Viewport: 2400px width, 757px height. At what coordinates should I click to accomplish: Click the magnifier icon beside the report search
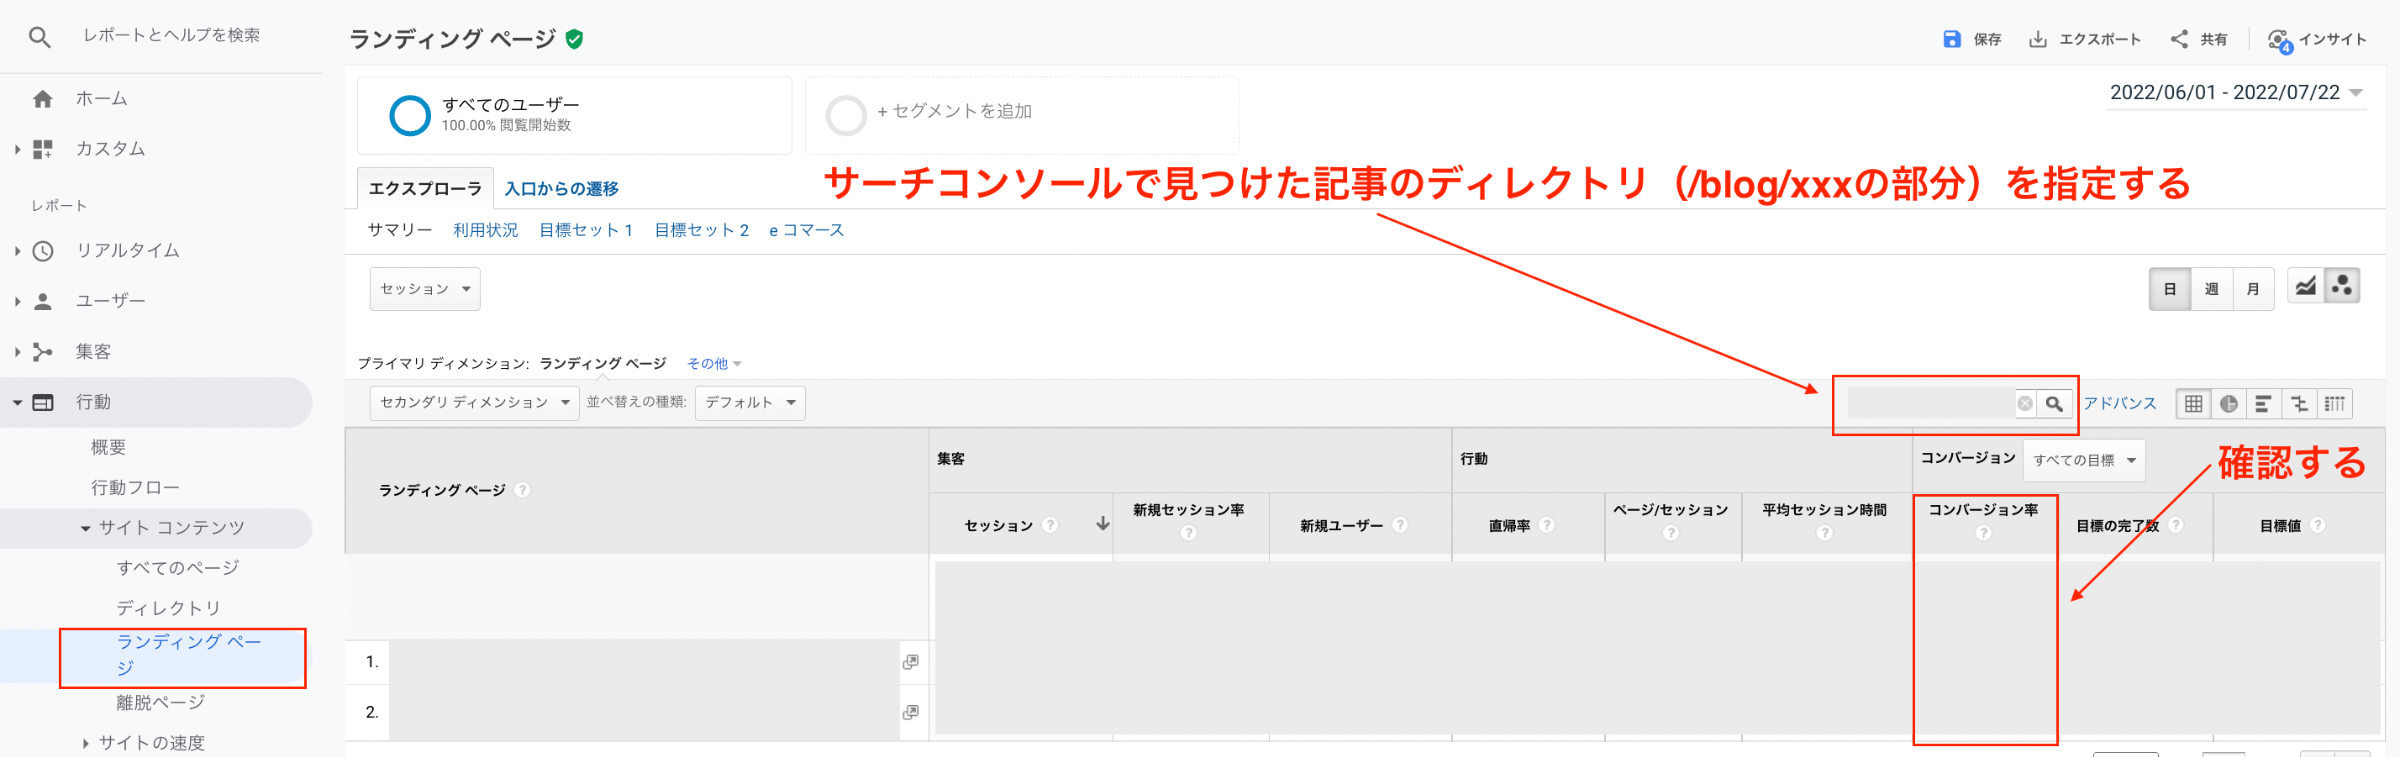pyautogui.click(x=39, y=38)
